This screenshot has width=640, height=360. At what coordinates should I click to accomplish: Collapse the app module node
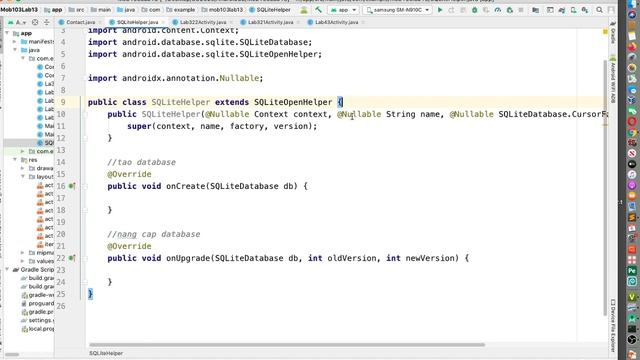point(7,33)
